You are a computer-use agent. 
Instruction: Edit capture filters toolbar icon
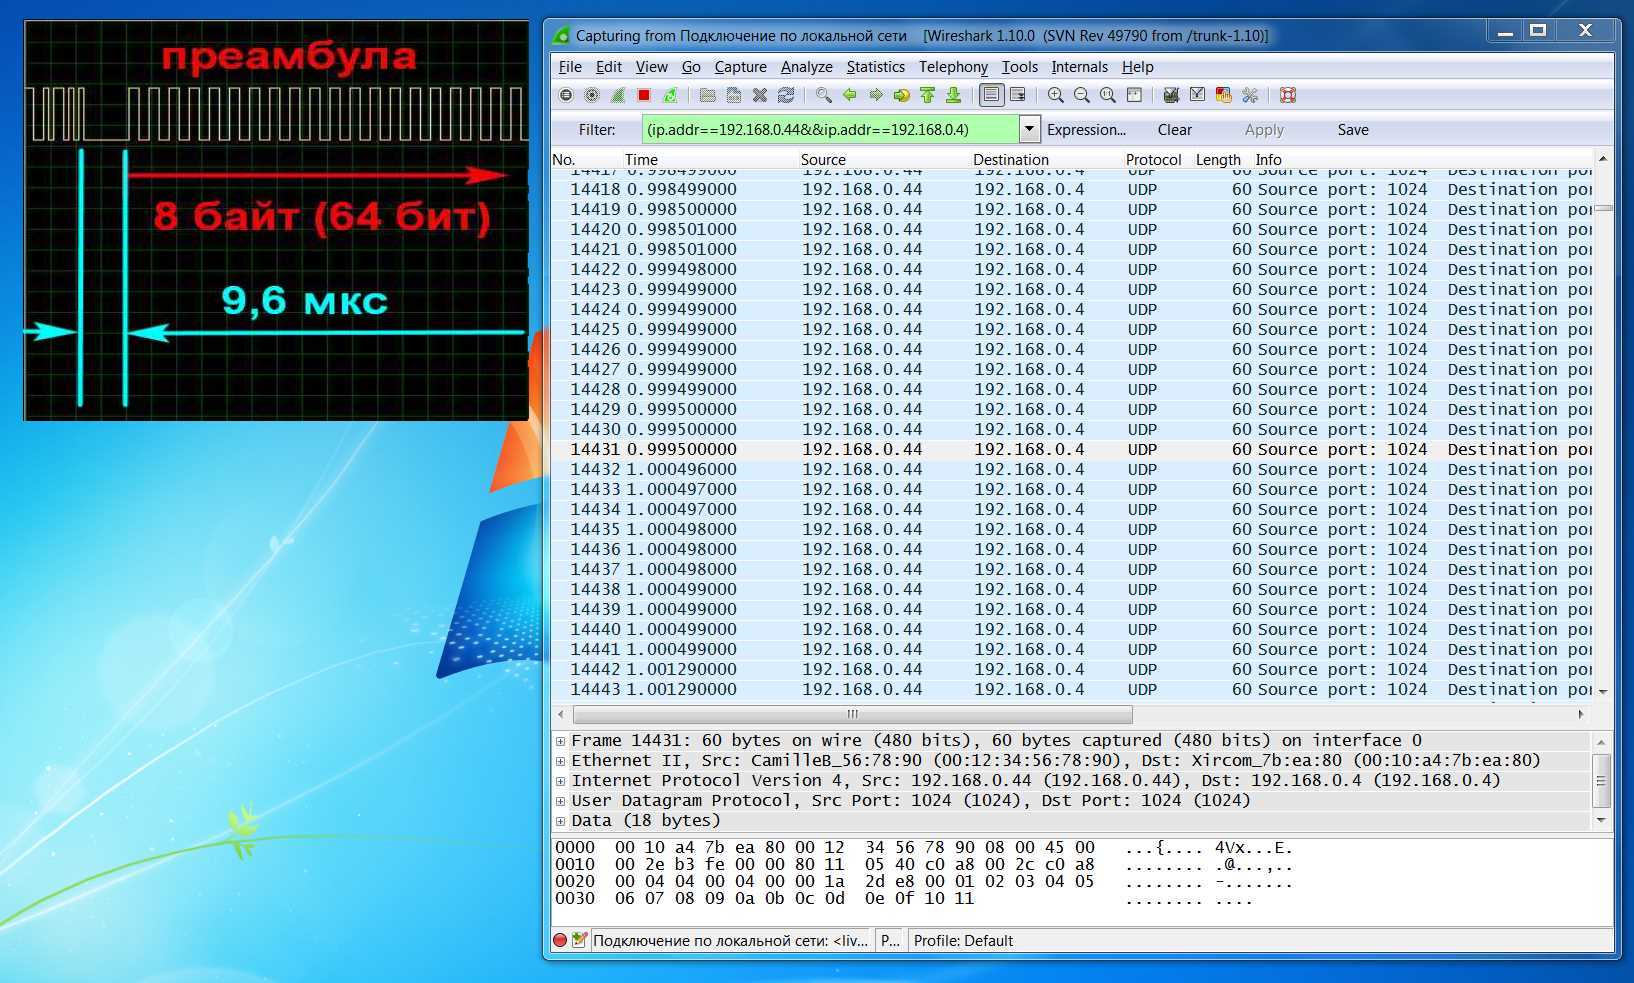[x=1172, y=95]
